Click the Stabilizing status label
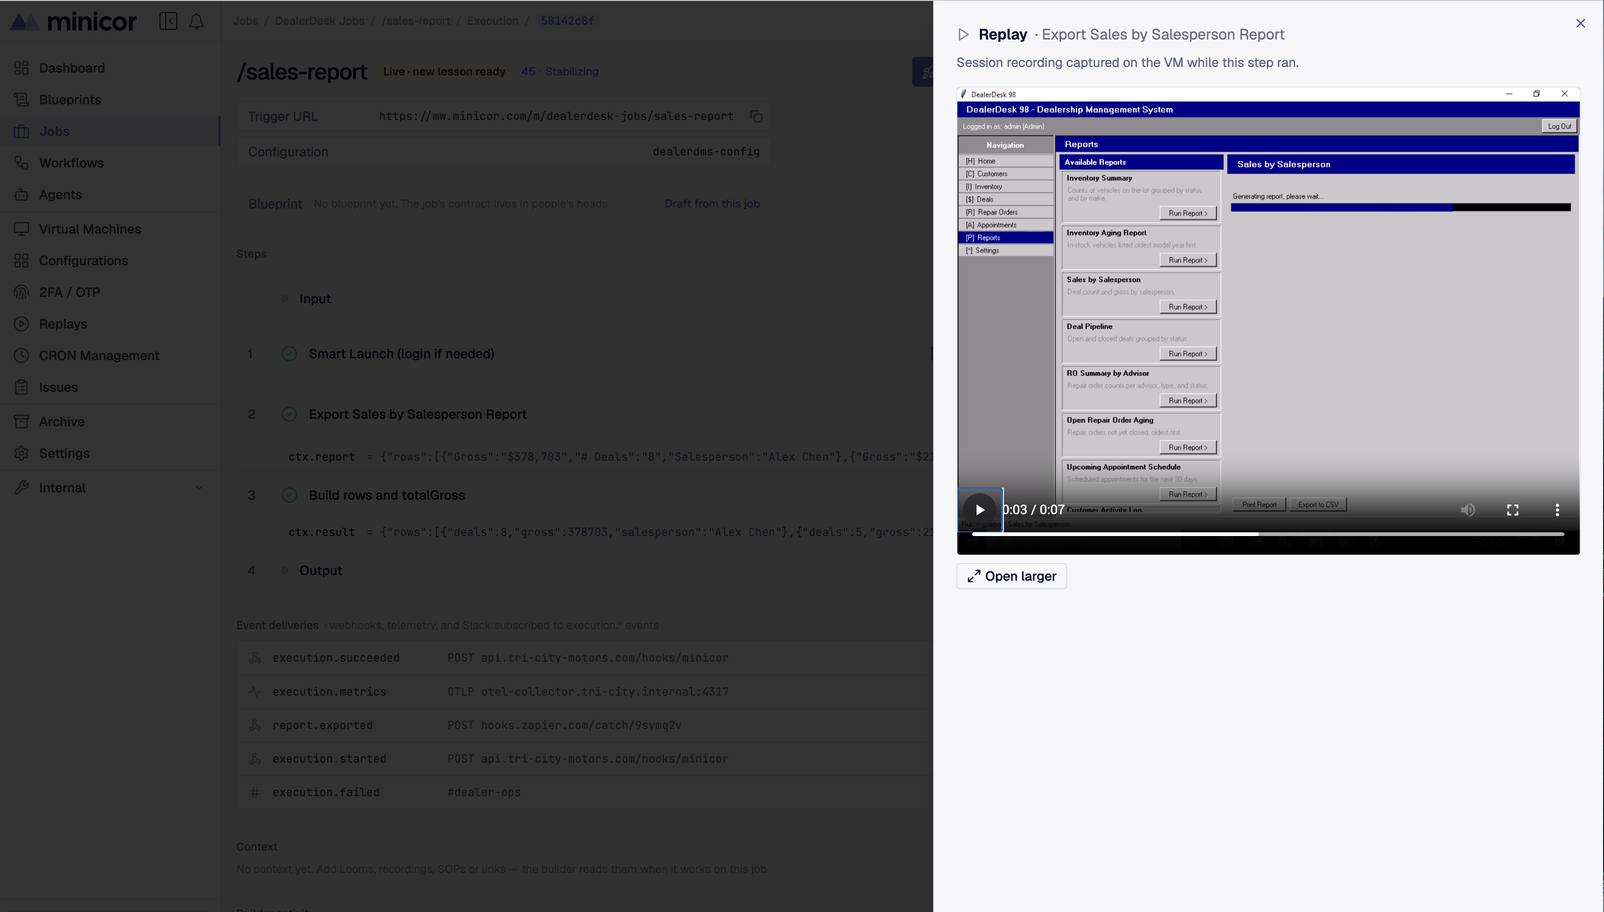The image size is (1604, 912). 572,72
